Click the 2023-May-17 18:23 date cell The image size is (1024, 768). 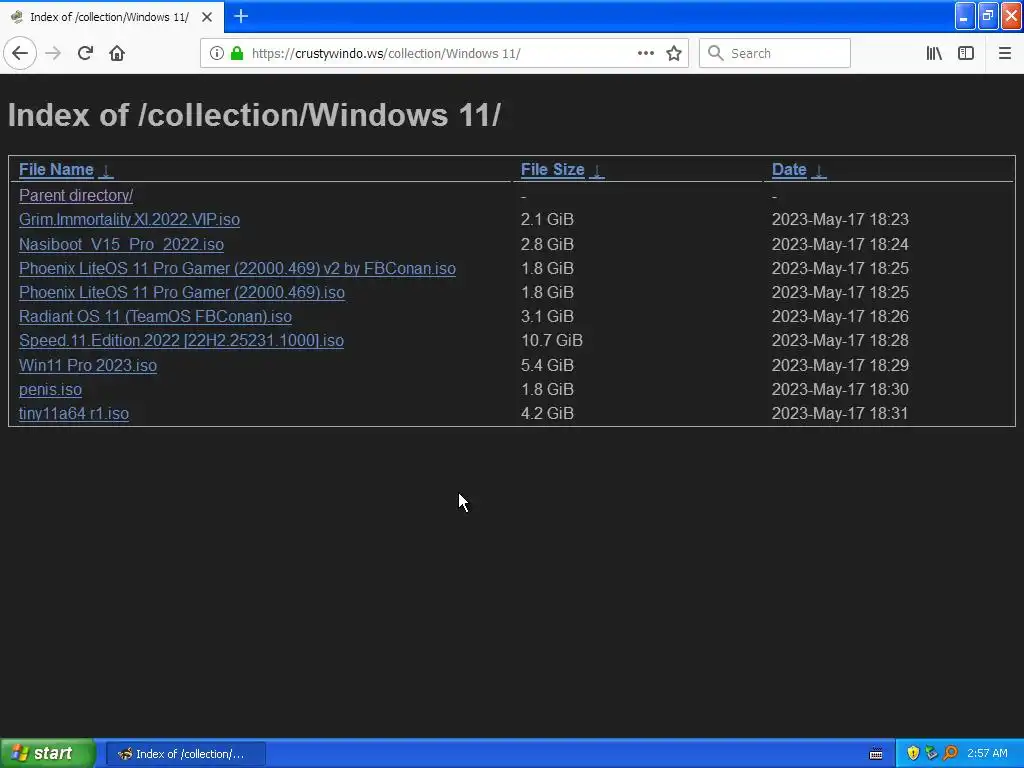pos(840,219)
